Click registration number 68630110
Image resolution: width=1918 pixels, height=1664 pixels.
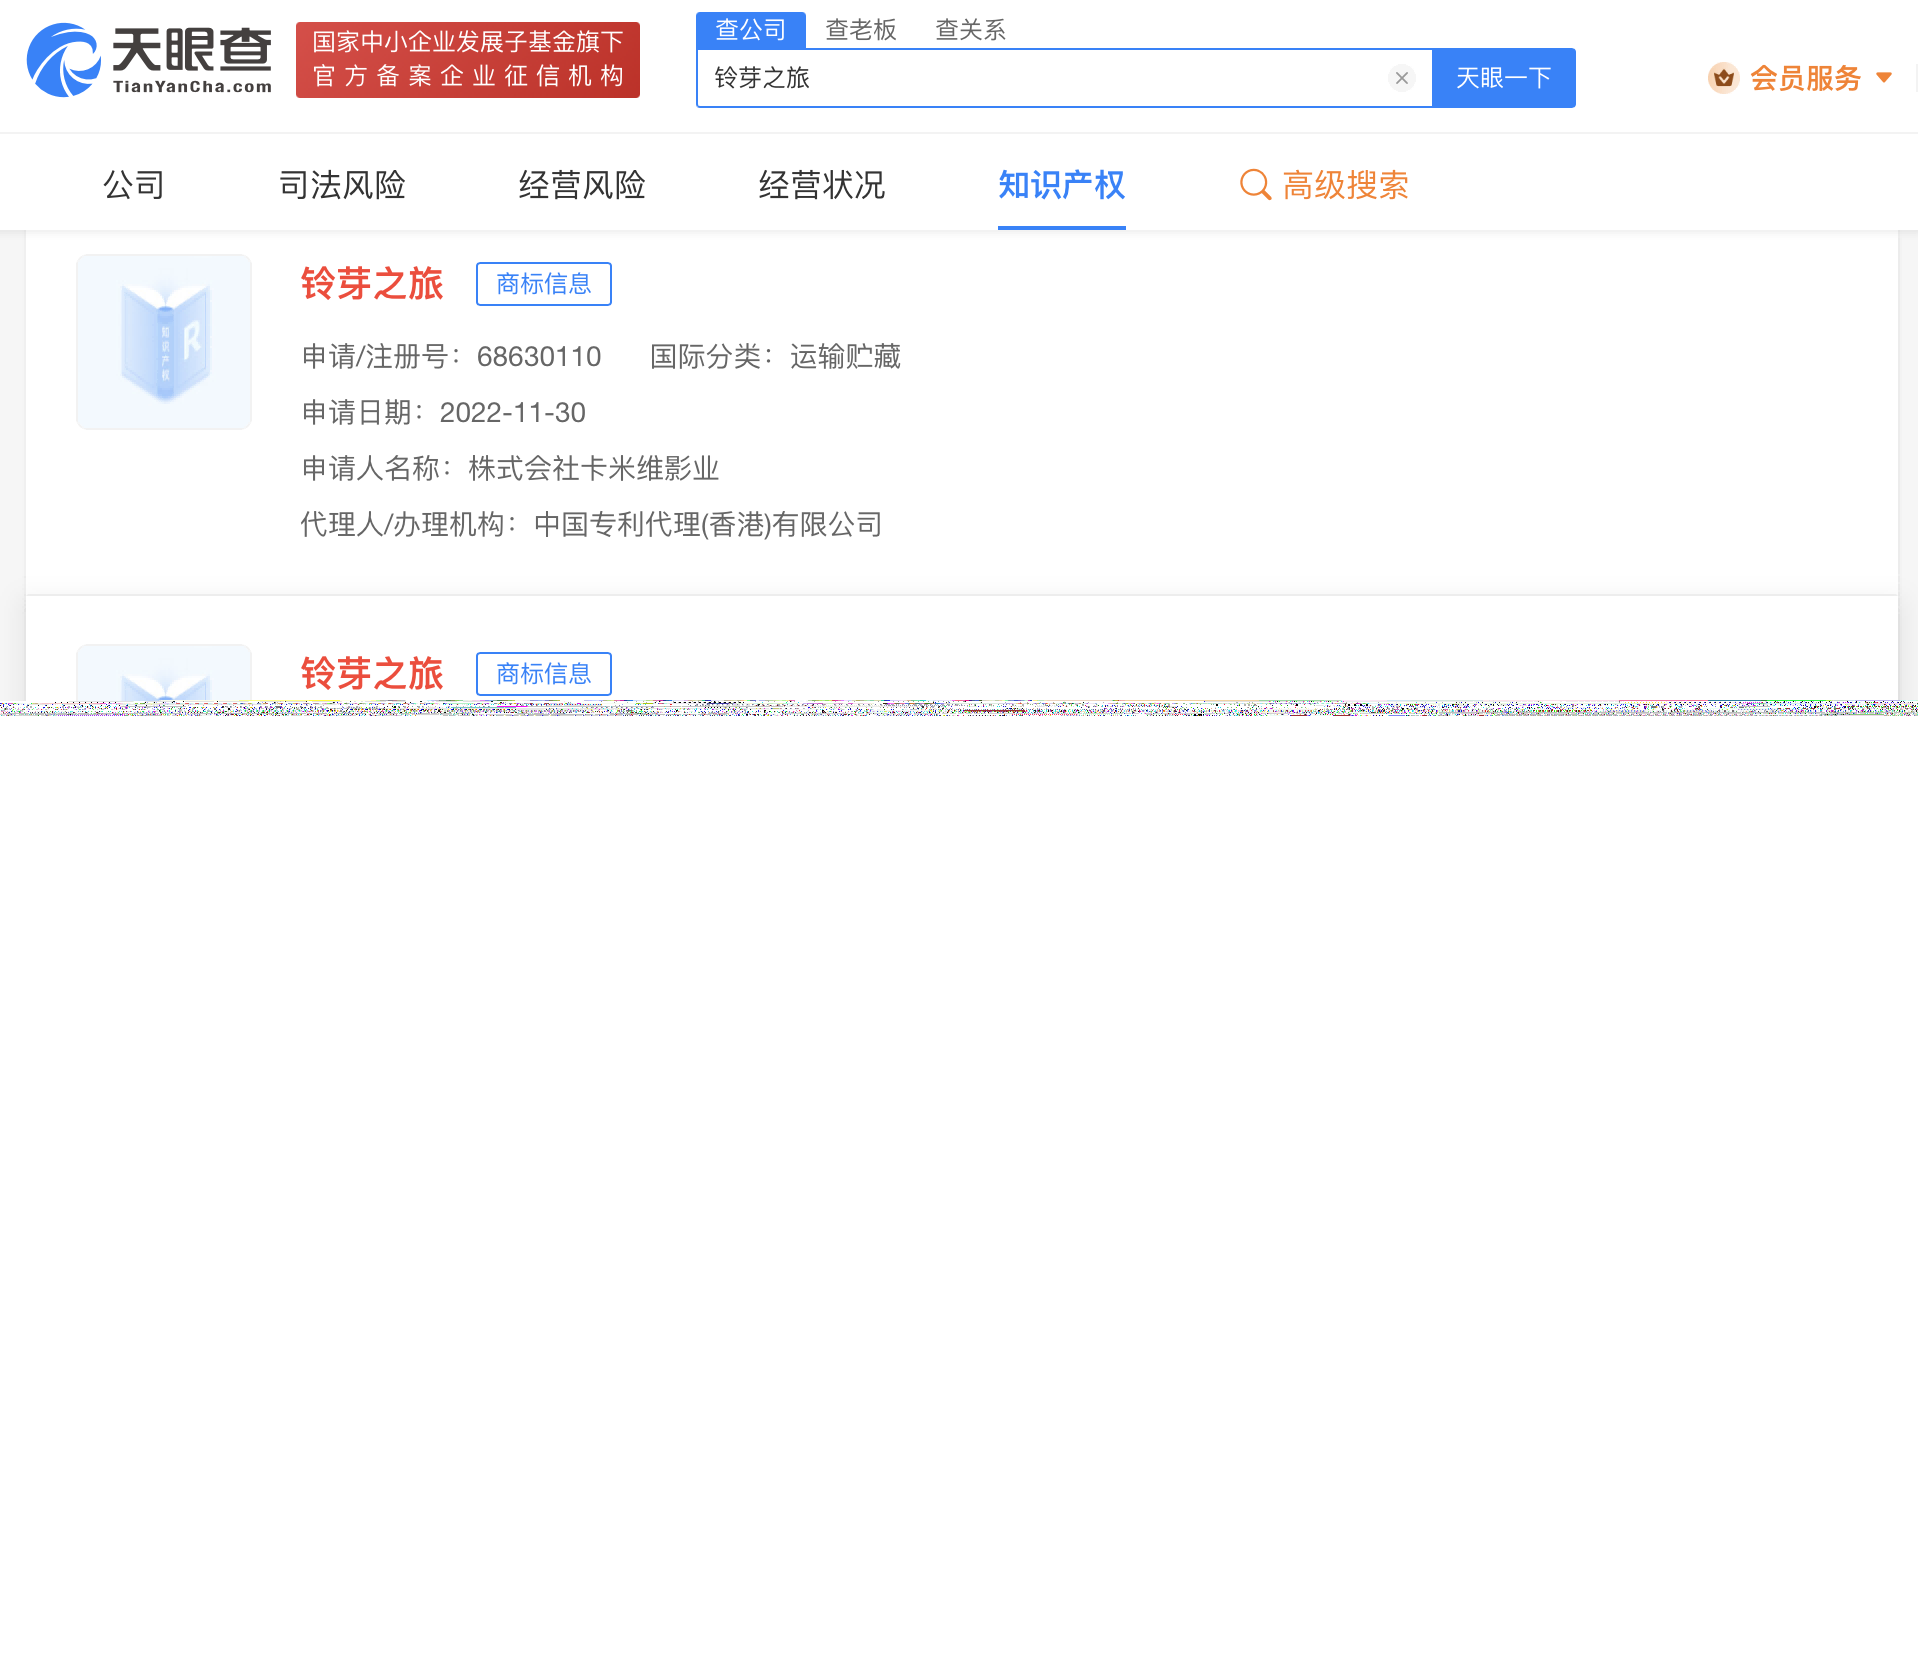539,357
